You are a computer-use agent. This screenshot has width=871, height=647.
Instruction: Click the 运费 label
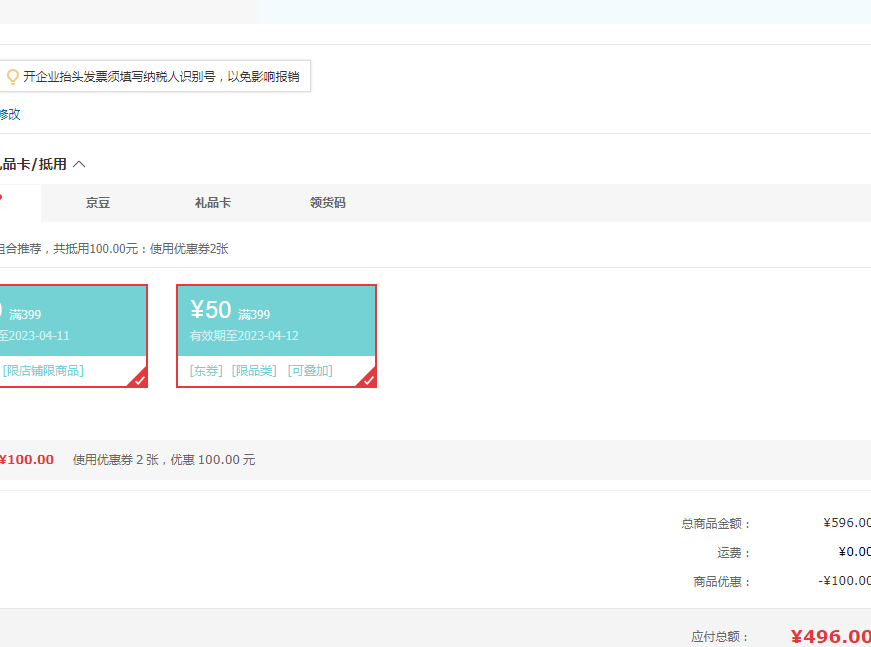(x=734, y=553)
